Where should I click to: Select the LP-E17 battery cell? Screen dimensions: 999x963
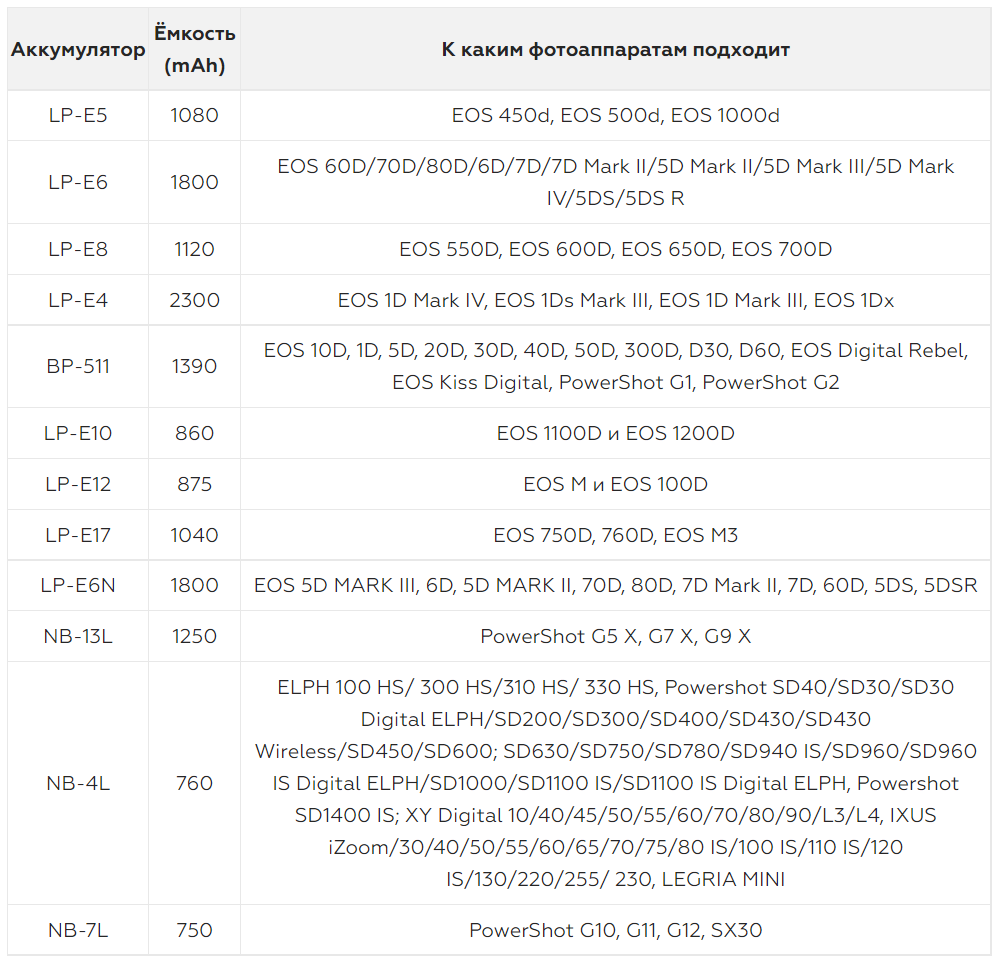(78, 535)
